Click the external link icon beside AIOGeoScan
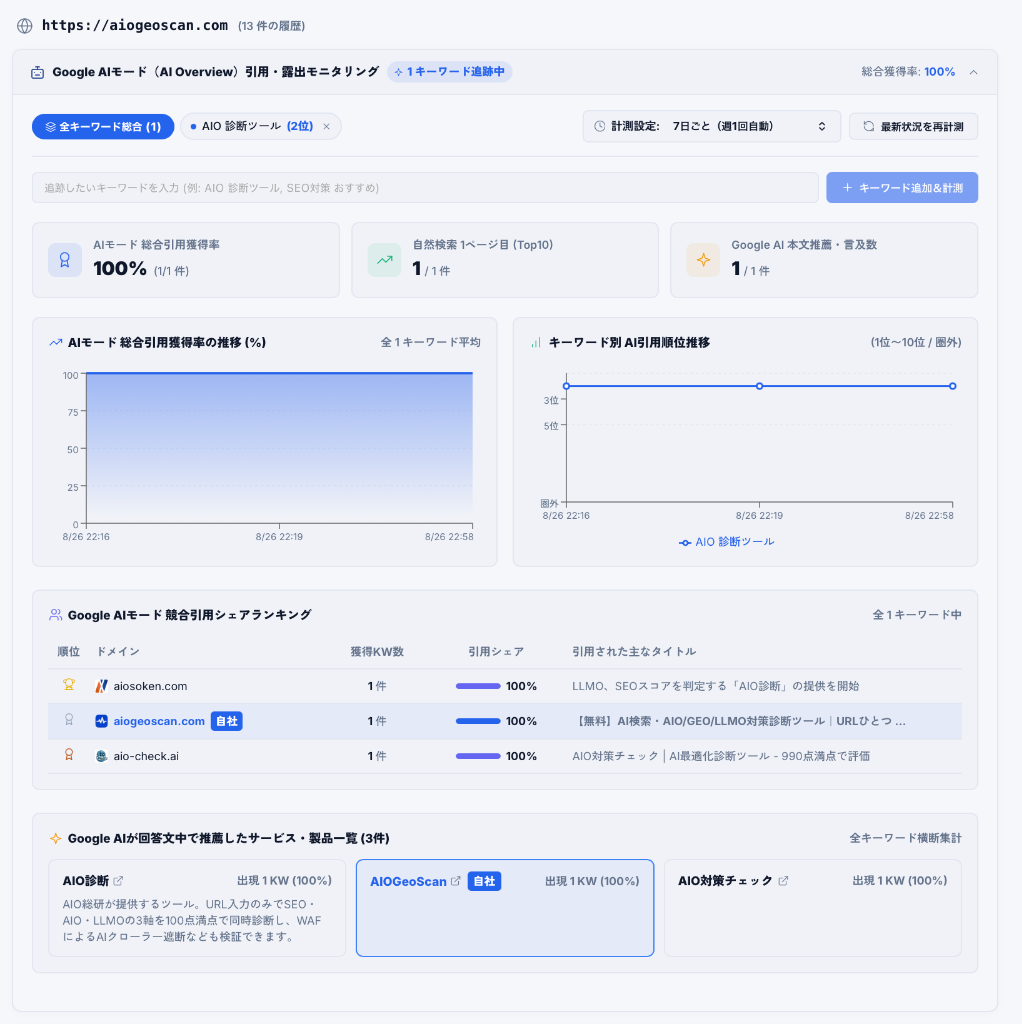This screenshot has width=1022, height=1024. click(x=456, y=881)
